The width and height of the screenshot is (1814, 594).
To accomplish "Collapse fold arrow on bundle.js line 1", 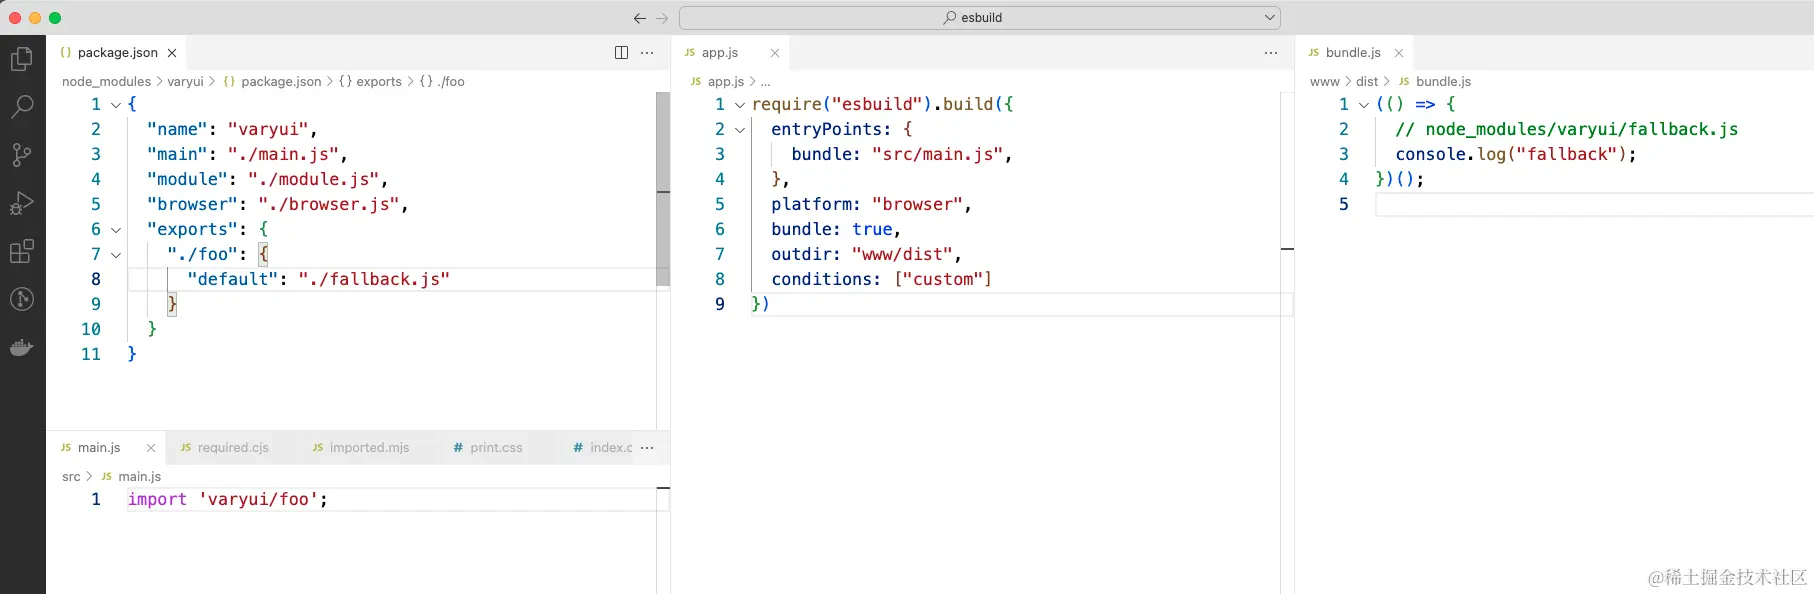I will pyautogui.click(x=1364, y=105).
